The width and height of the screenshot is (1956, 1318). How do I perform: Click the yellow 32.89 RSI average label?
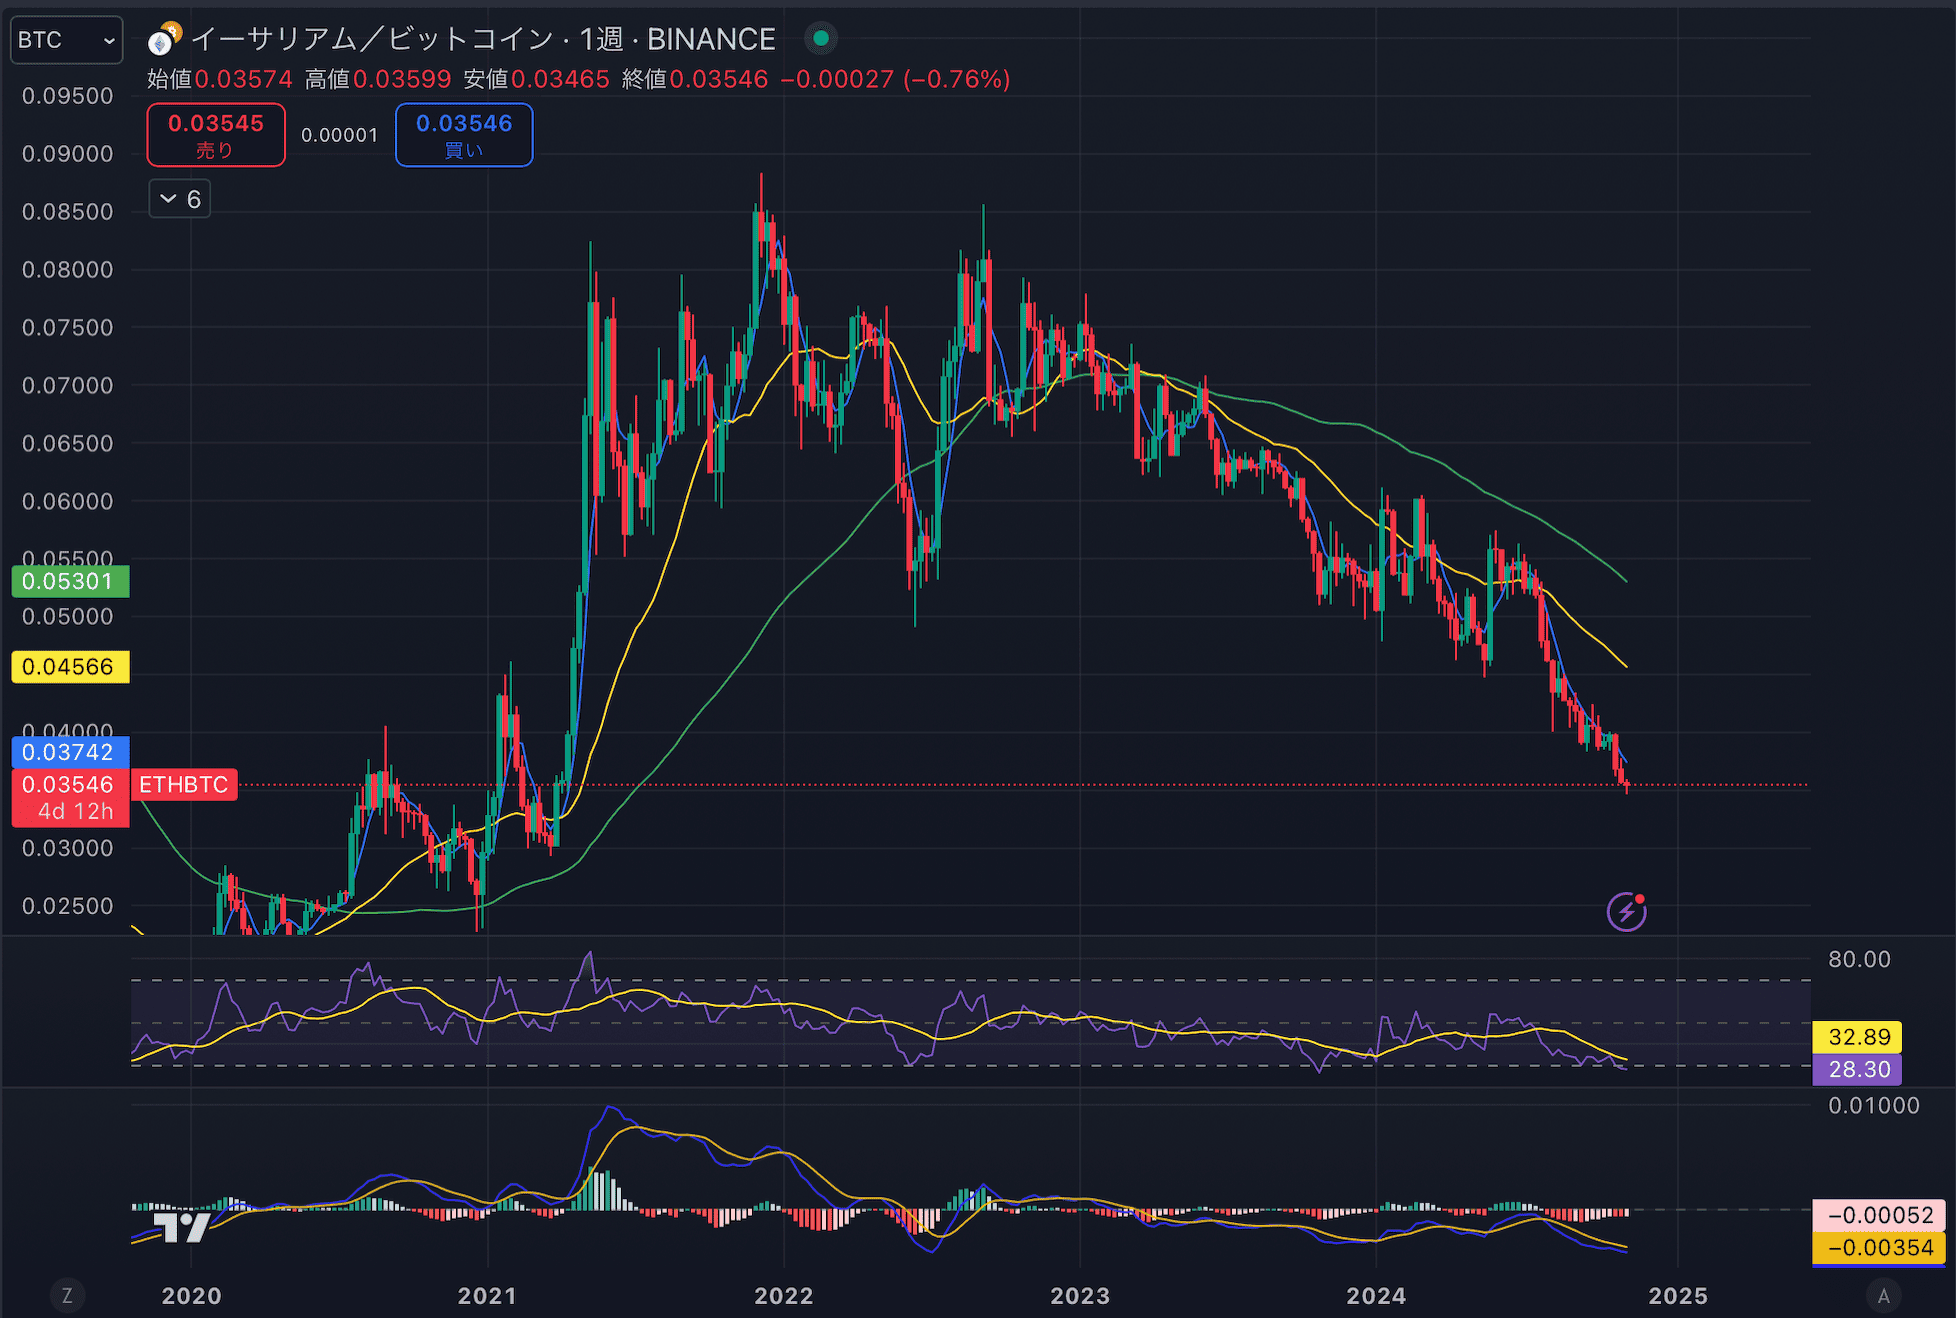click(1858, 1037)
